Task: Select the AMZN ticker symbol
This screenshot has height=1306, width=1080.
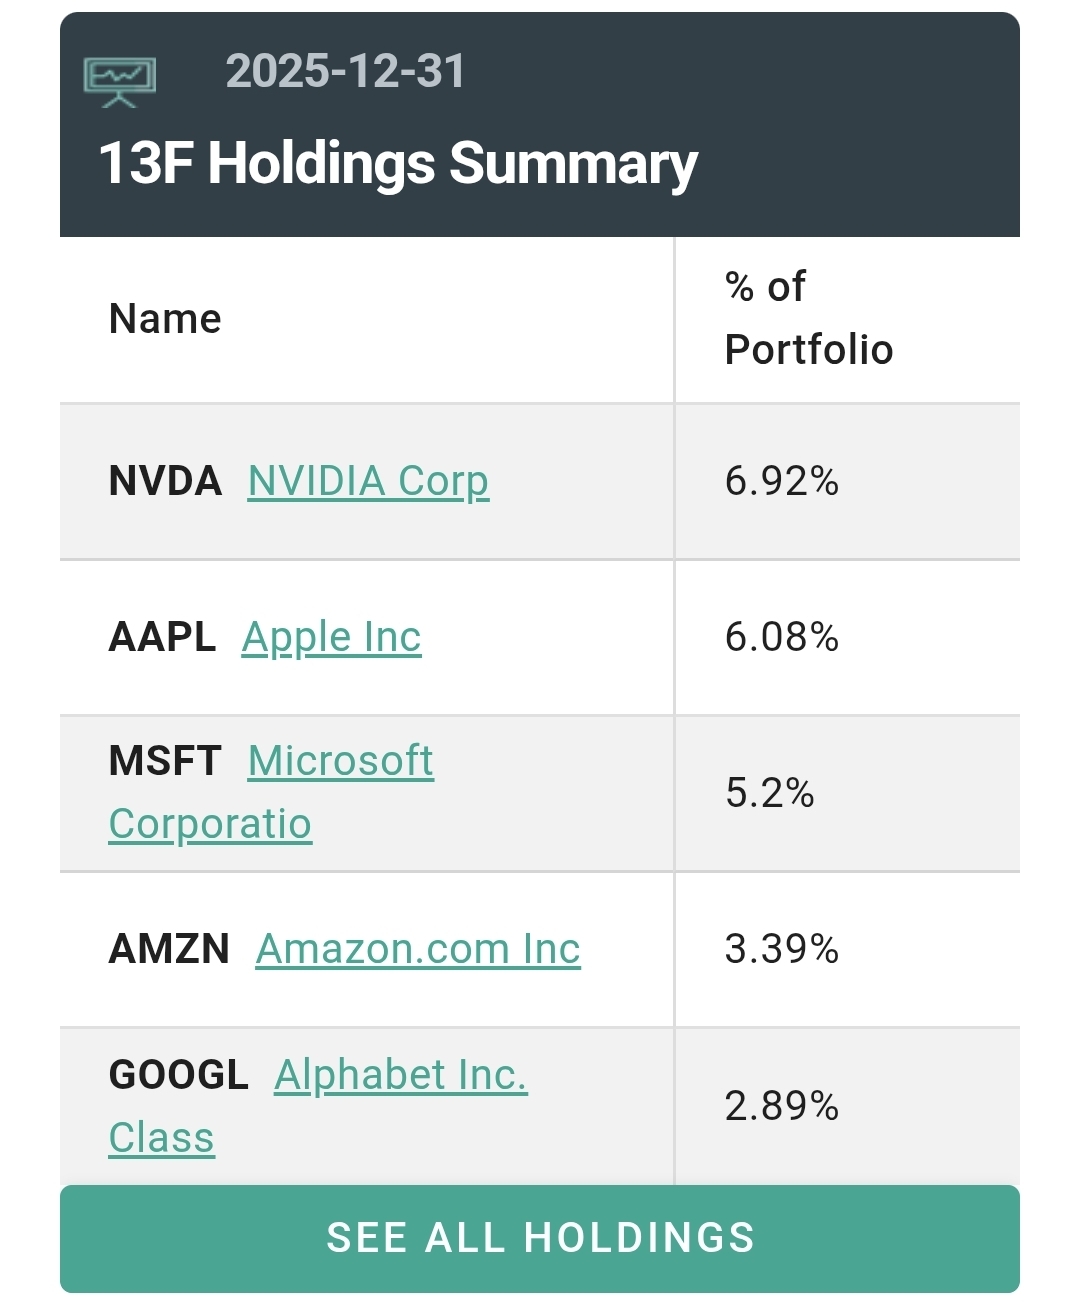Action: pos(169,949)
